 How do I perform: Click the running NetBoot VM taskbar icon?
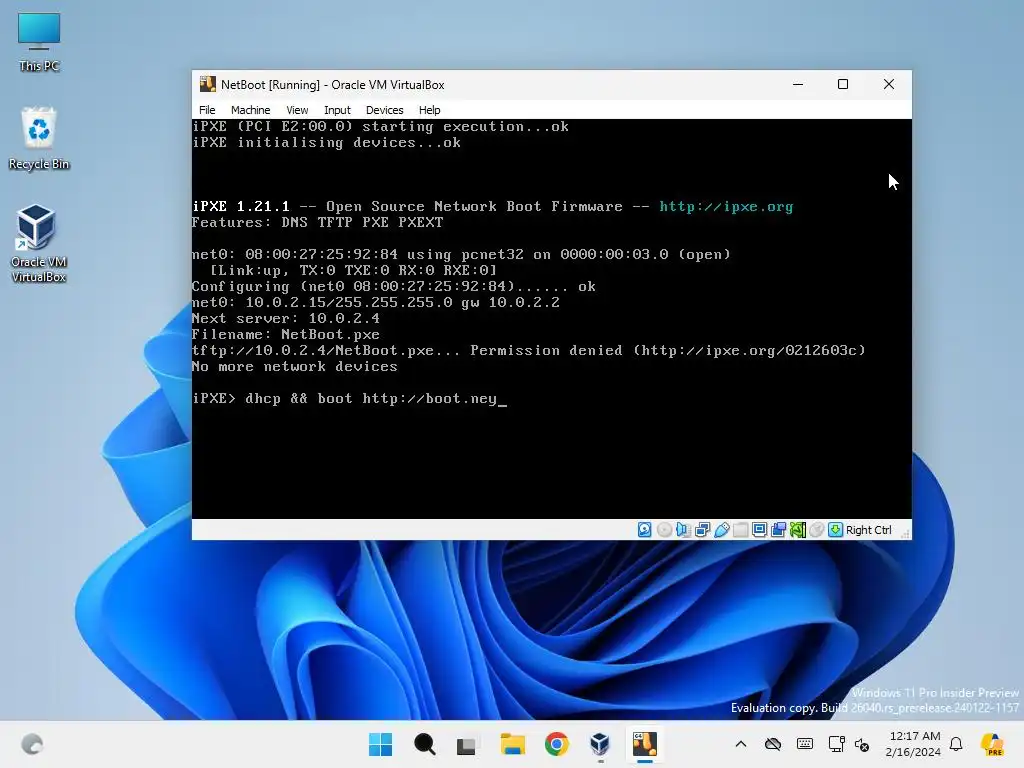[x=645, y=744]
